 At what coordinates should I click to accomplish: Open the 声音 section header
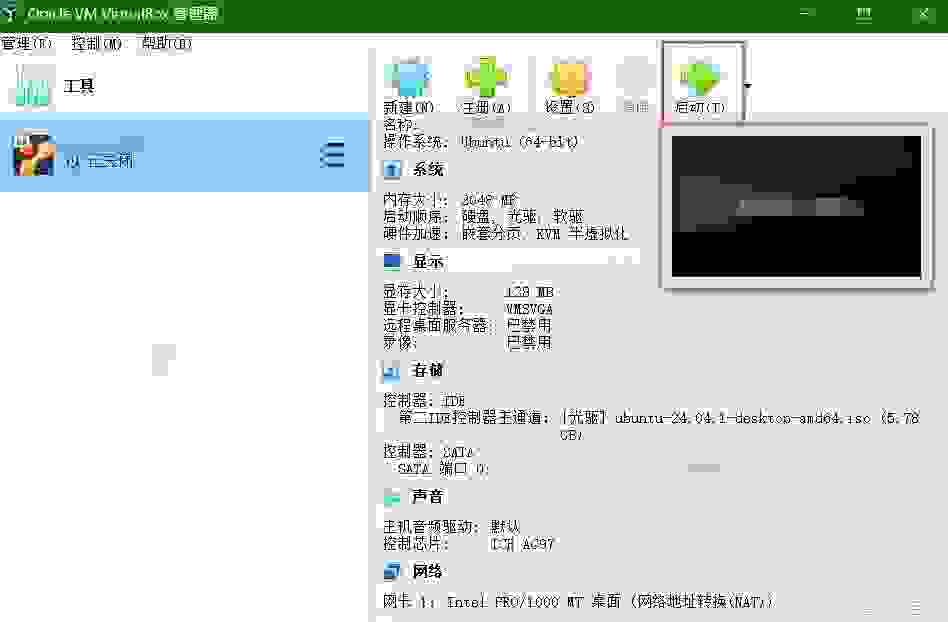427,496
